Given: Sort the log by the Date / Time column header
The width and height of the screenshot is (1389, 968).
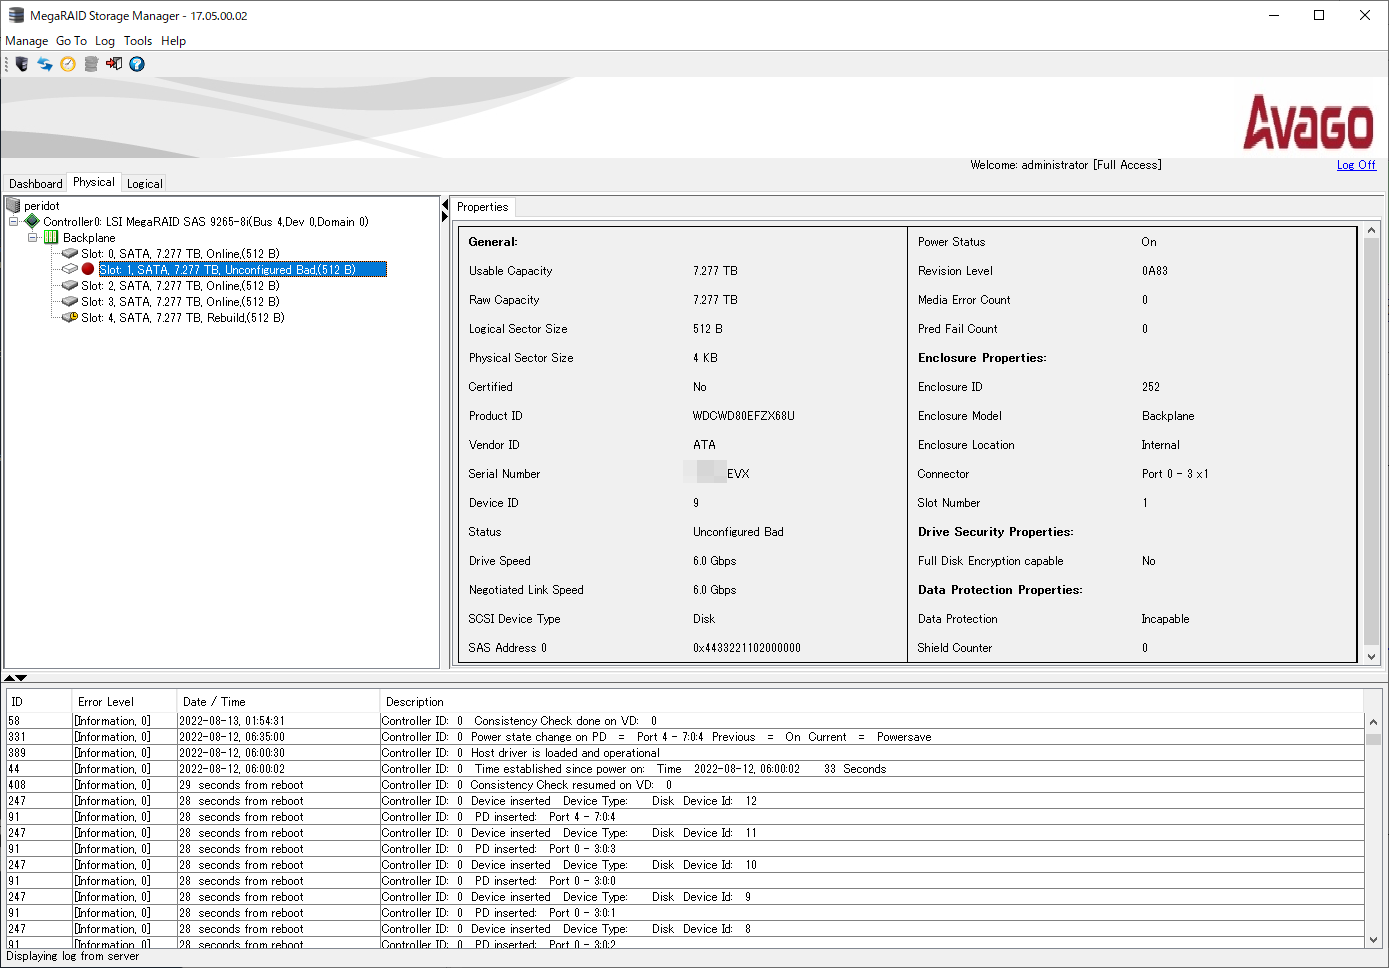Looking at the screenshot, I should (279, 702).
